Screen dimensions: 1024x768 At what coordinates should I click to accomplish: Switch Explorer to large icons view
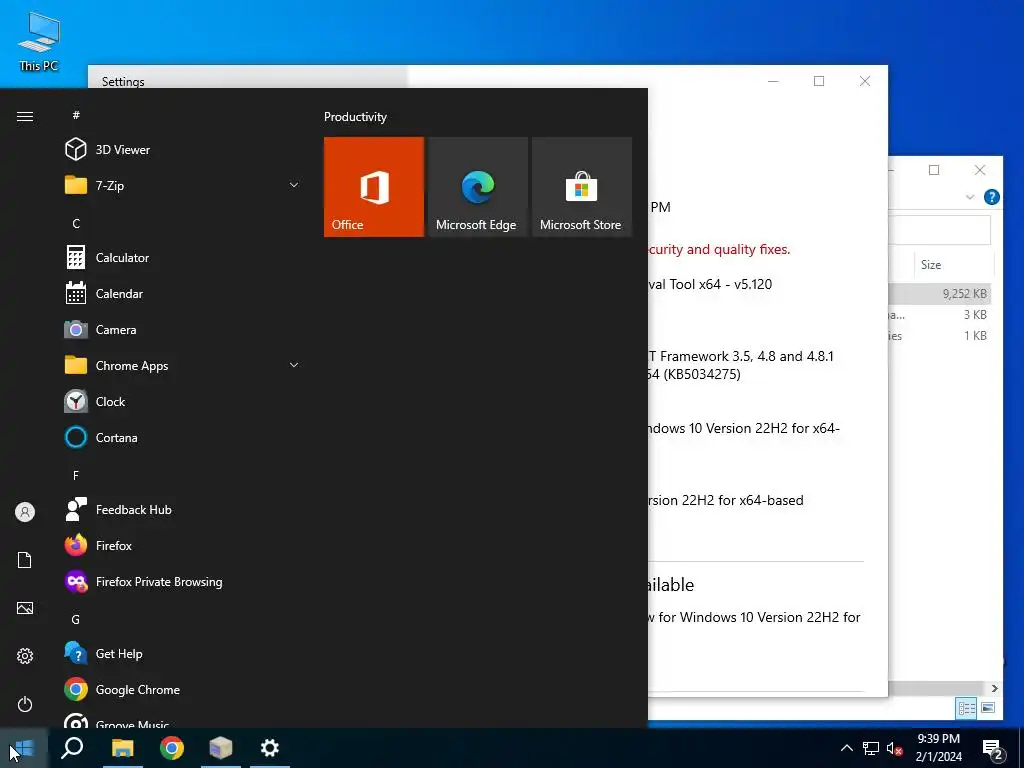click(x=987, y=708)
